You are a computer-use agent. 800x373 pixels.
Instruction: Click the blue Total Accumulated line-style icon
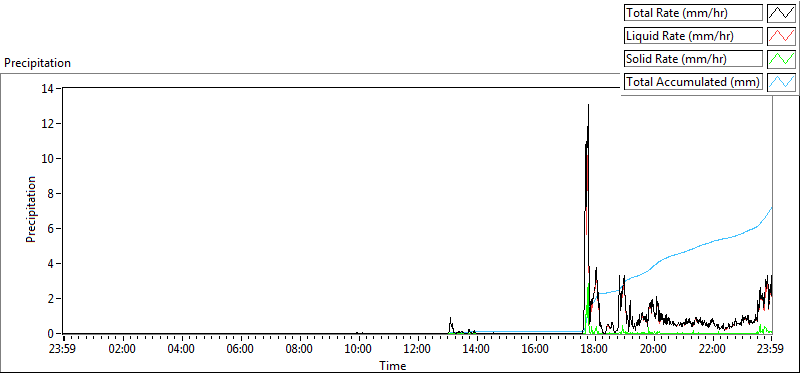pyautogui.click(x=781, y=82)
